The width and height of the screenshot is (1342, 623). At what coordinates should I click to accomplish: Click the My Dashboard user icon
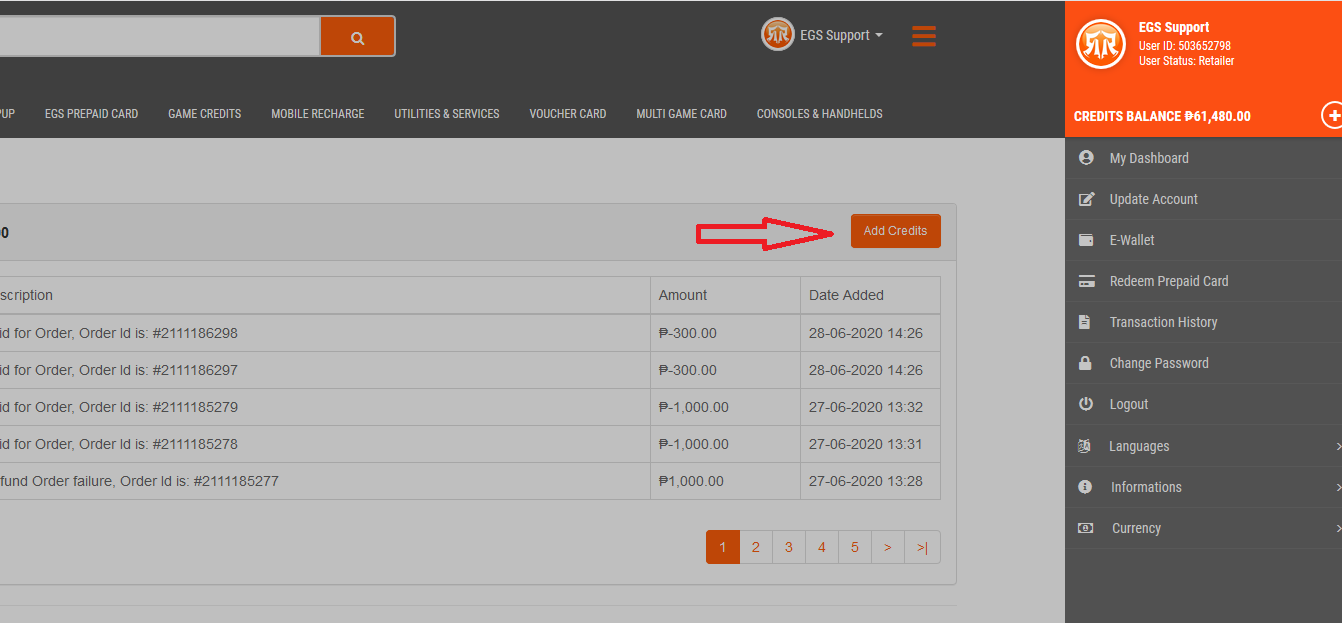pos(1086,158)
